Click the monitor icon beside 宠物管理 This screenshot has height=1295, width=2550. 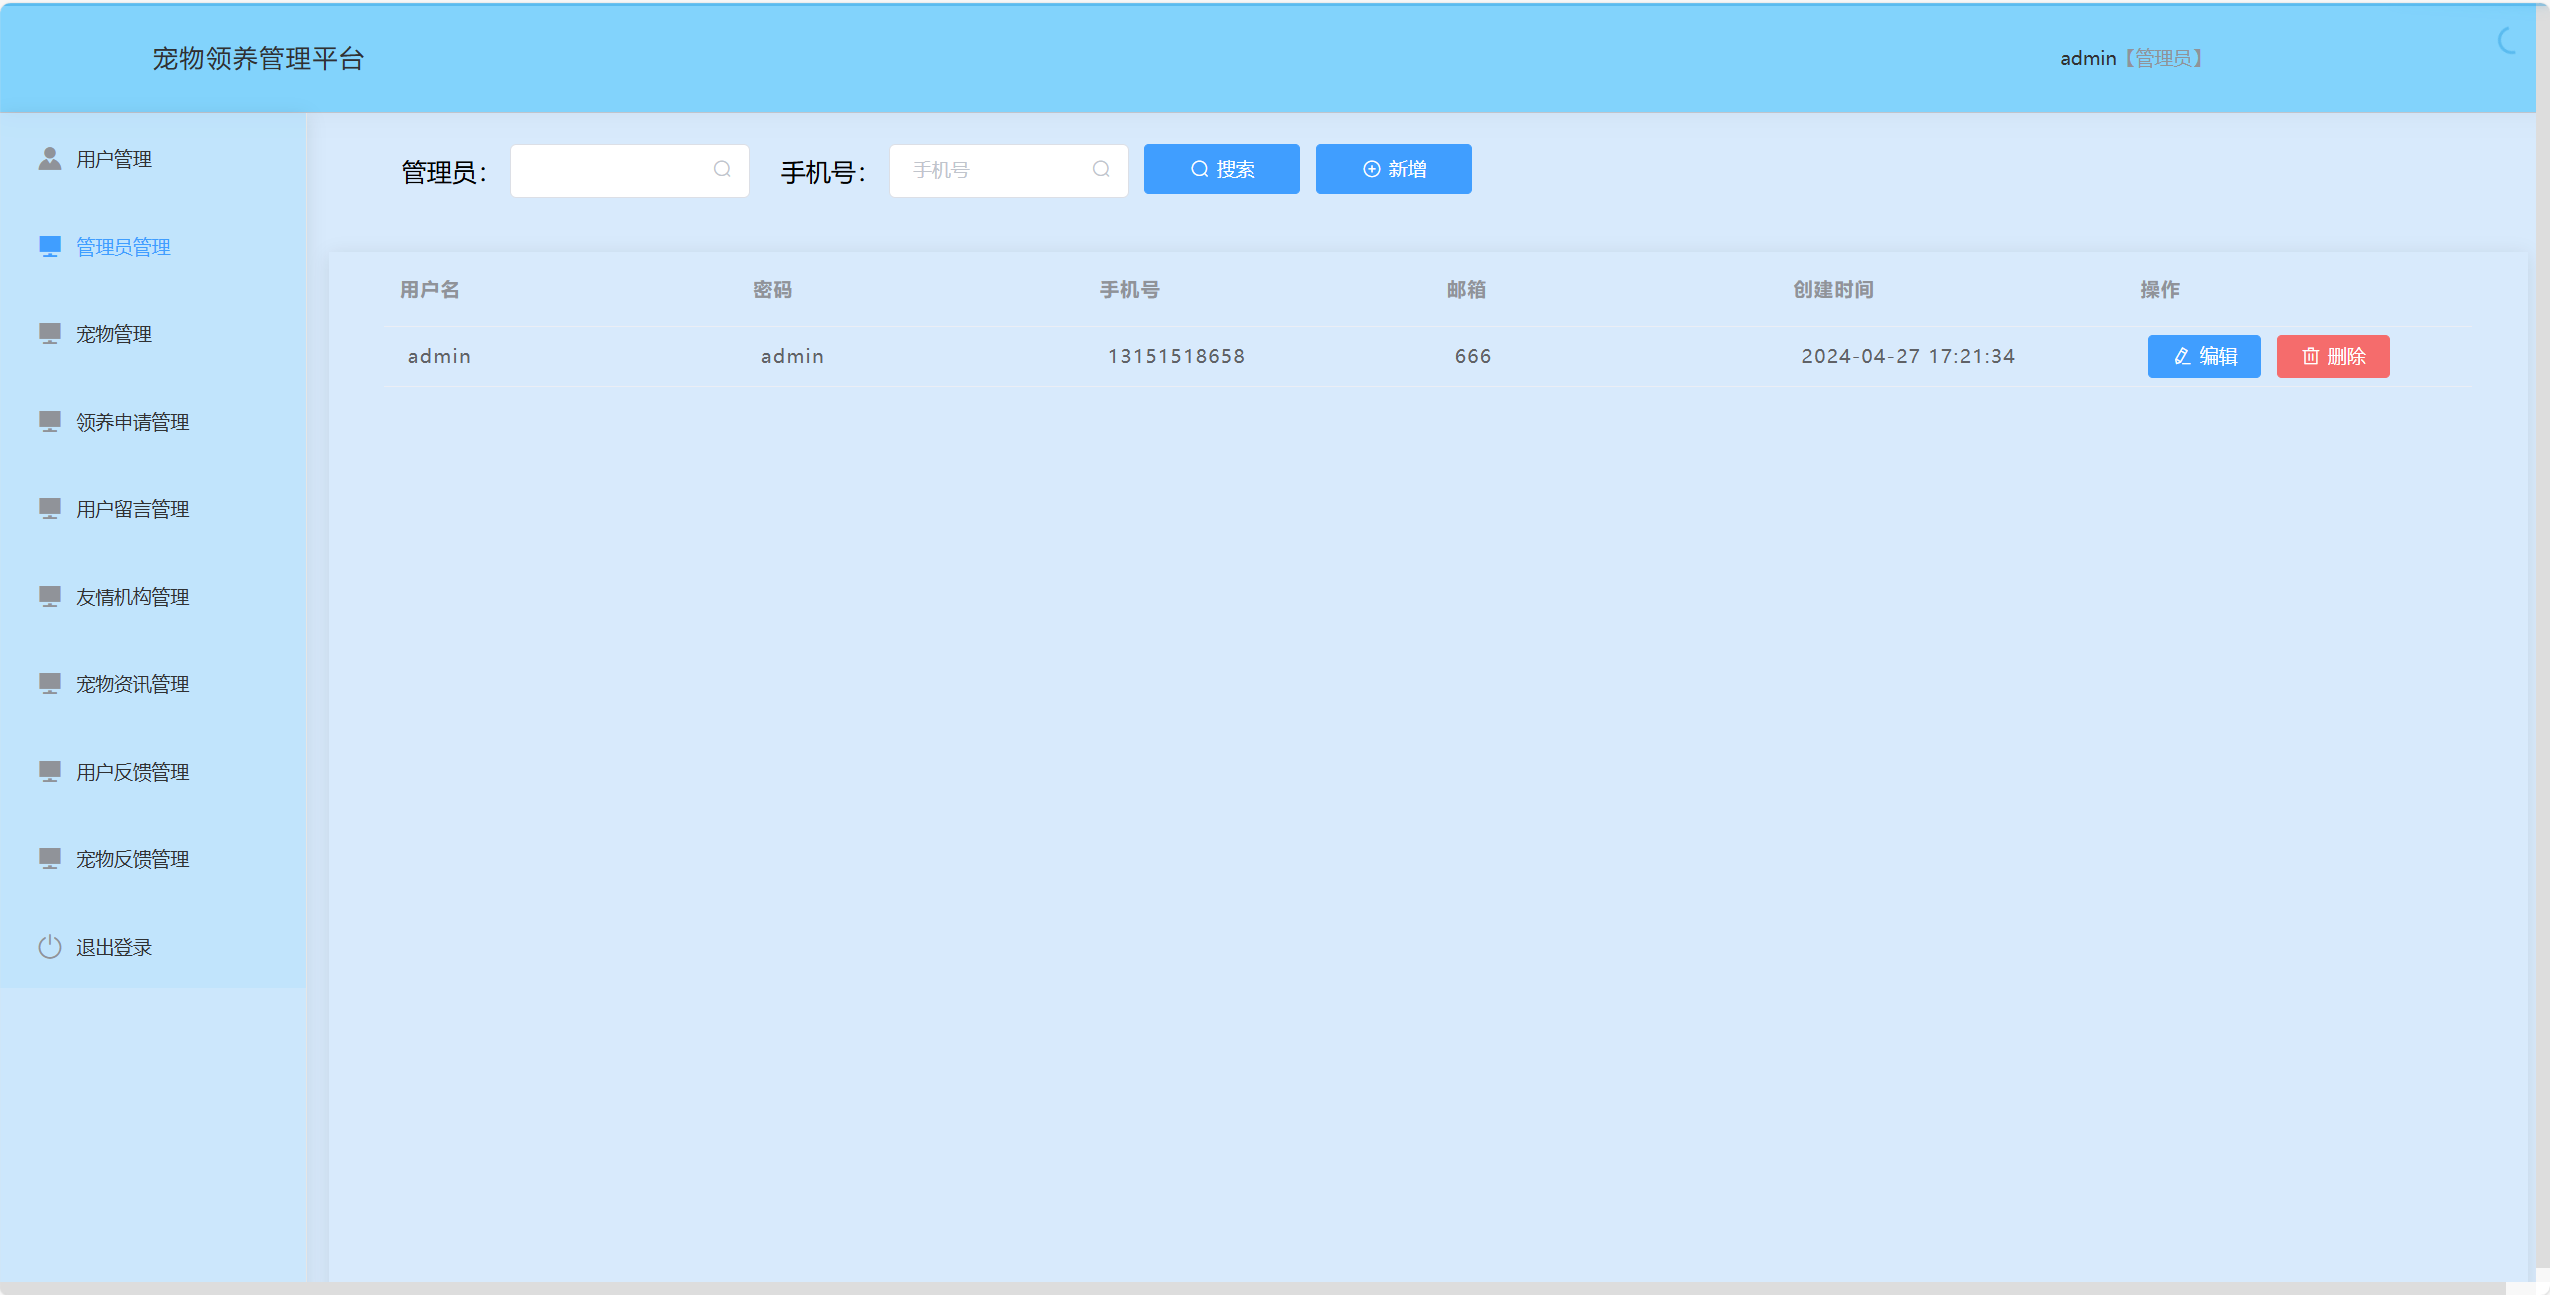50,333
